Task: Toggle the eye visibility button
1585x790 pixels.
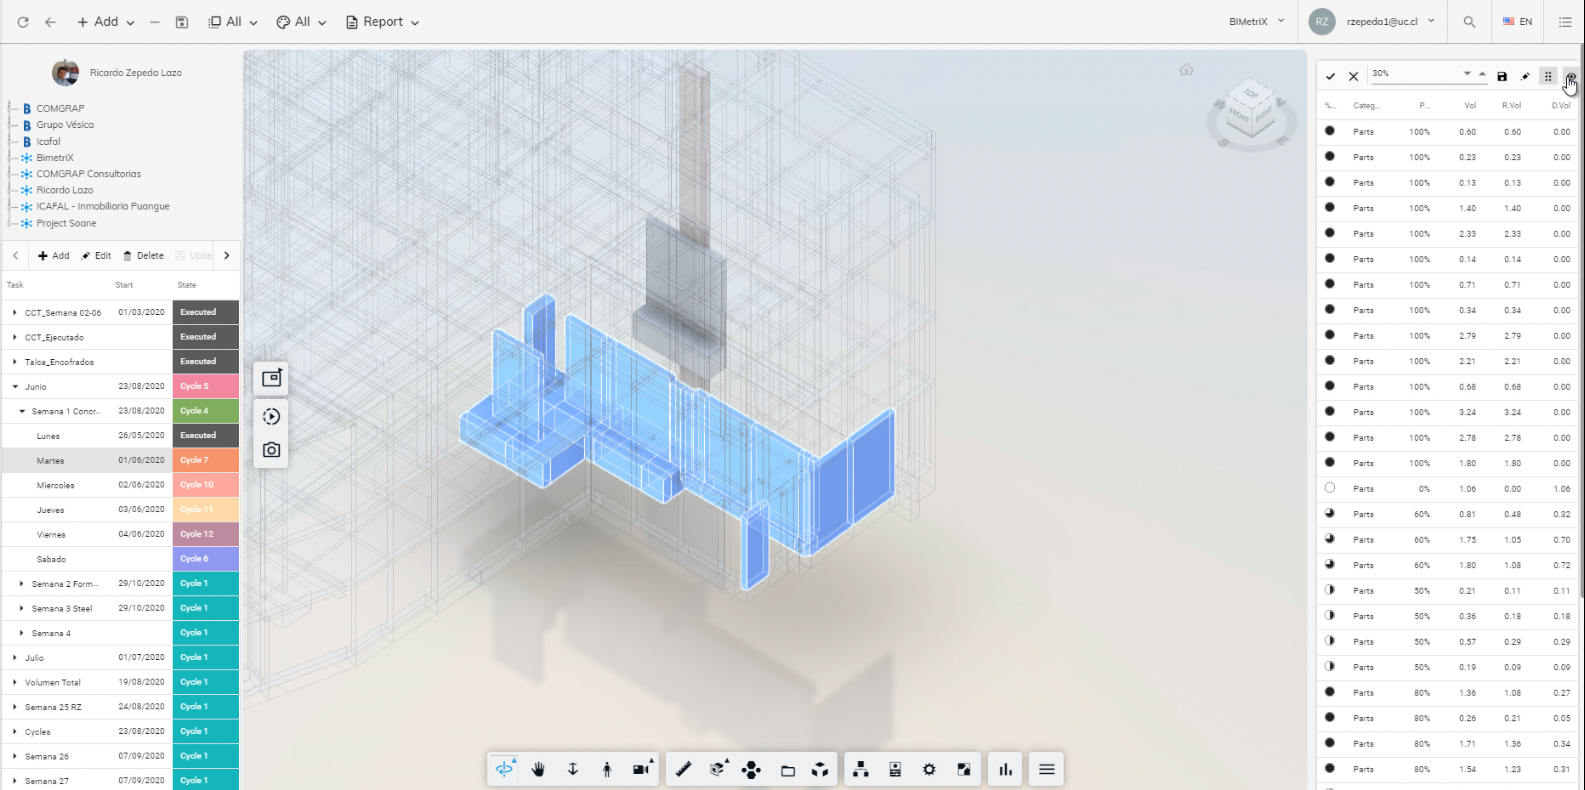Action: coord(1571,76)
